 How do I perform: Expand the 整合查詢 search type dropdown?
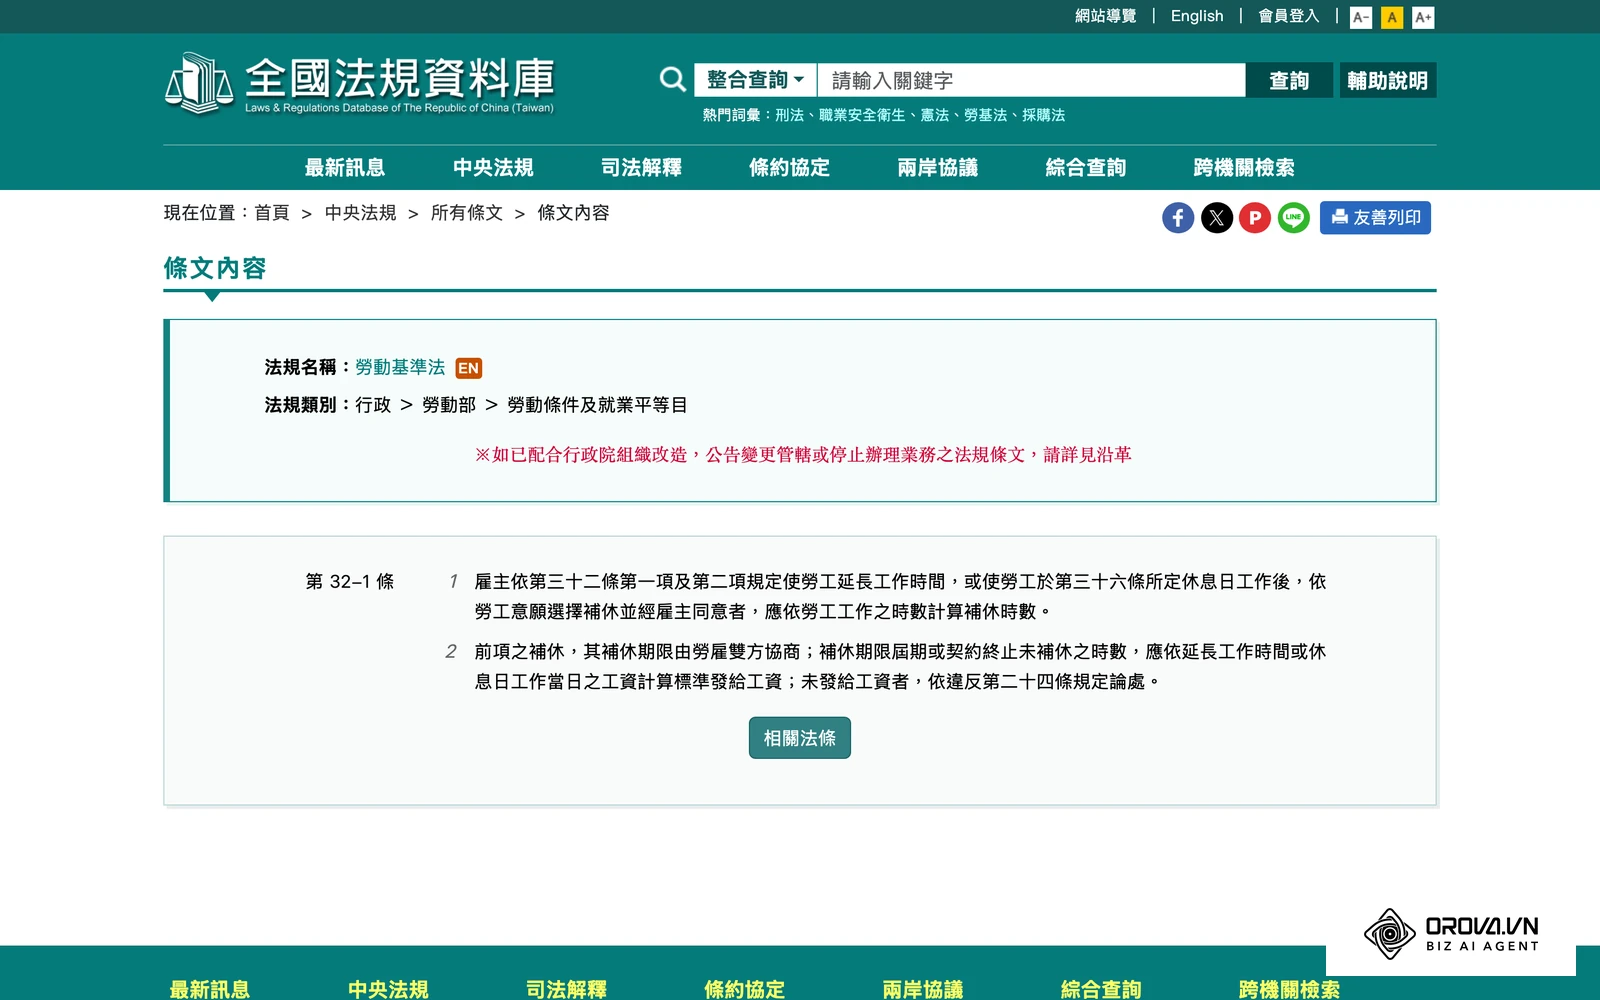click(755, 80)
